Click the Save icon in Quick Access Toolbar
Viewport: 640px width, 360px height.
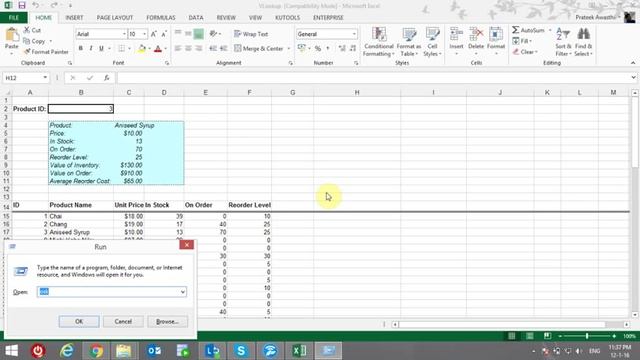point(22,5)
